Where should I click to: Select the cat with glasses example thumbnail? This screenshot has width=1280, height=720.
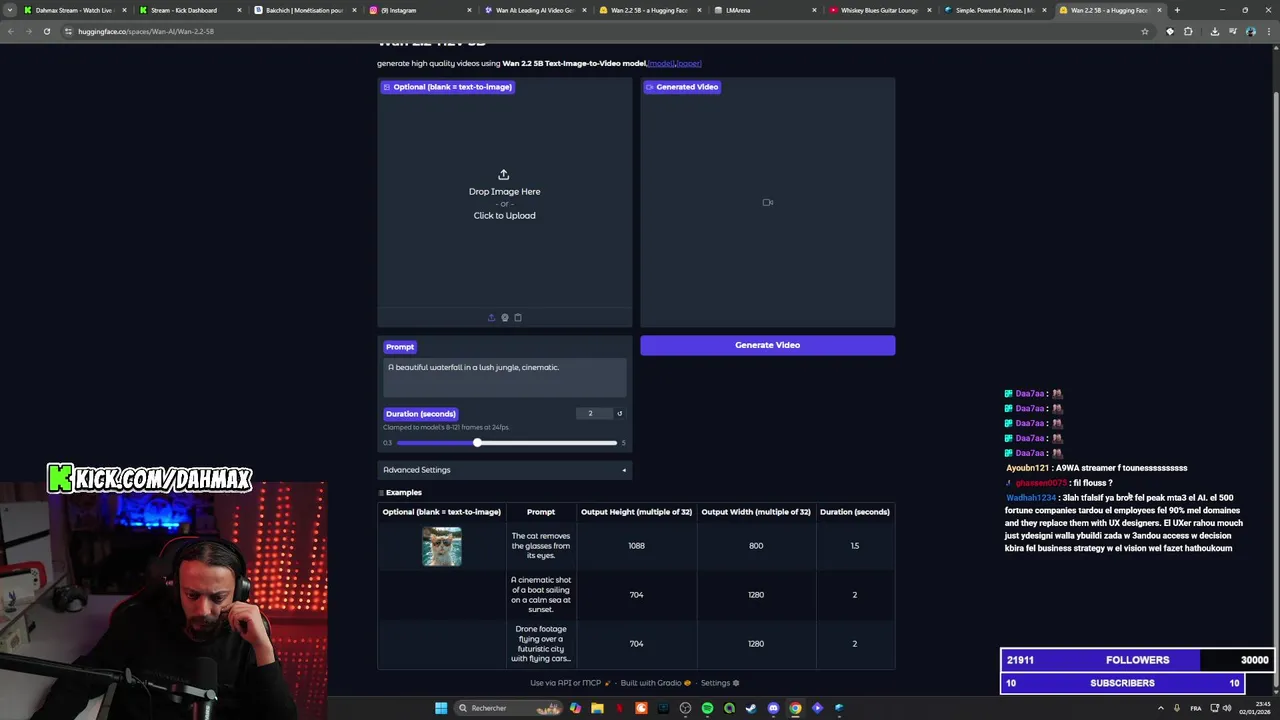(x=442, y=546)
